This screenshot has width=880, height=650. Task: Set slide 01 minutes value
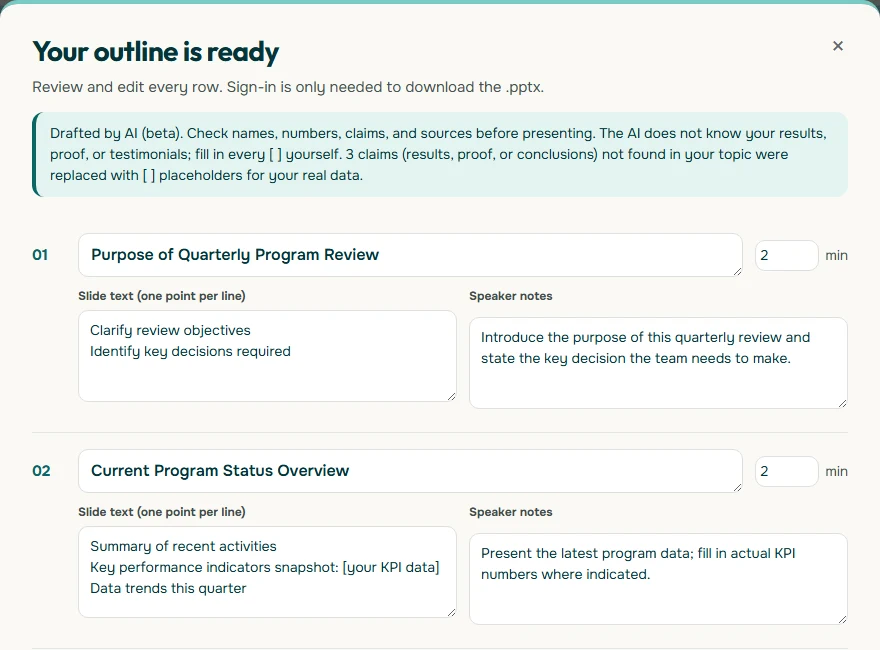786,255
